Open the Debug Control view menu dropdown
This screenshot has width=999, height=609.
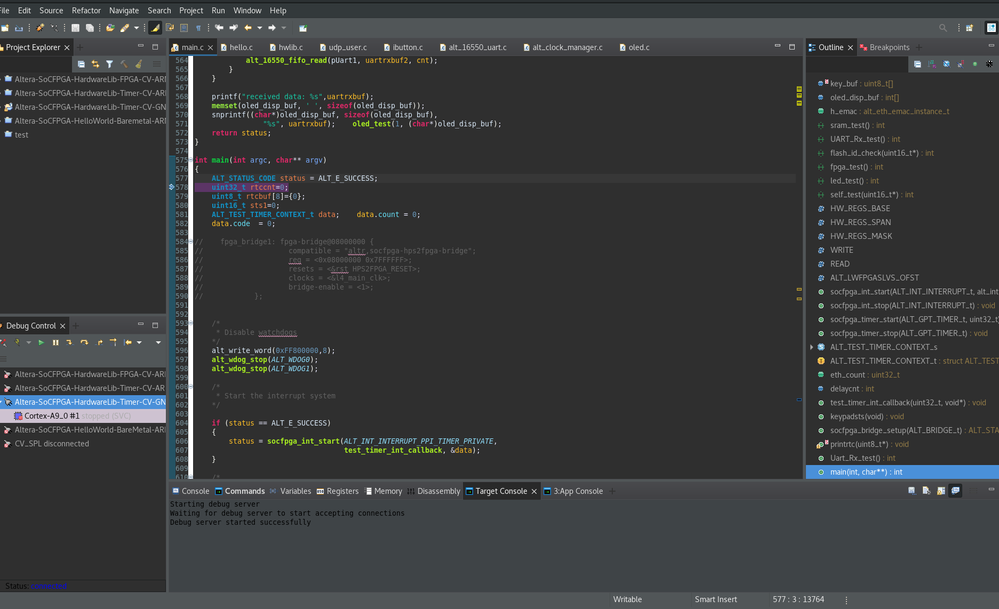(x=156, y=342)
